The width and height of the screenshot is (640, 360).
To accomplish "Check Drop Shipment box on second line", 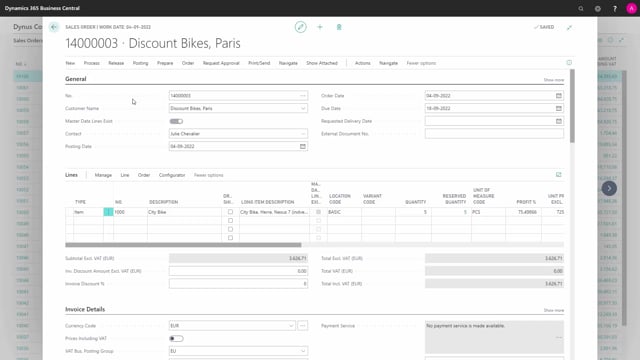I will pos(230,220).
